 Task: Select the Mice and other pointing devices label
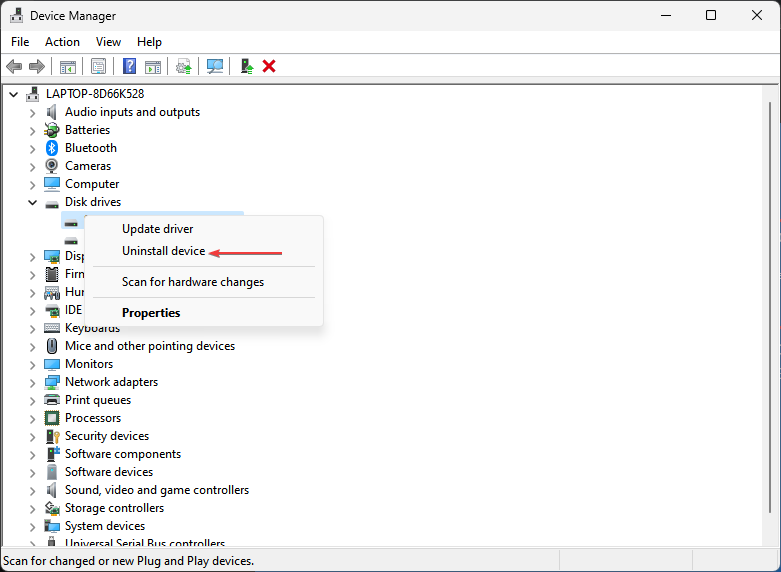[x=150, y=346]
